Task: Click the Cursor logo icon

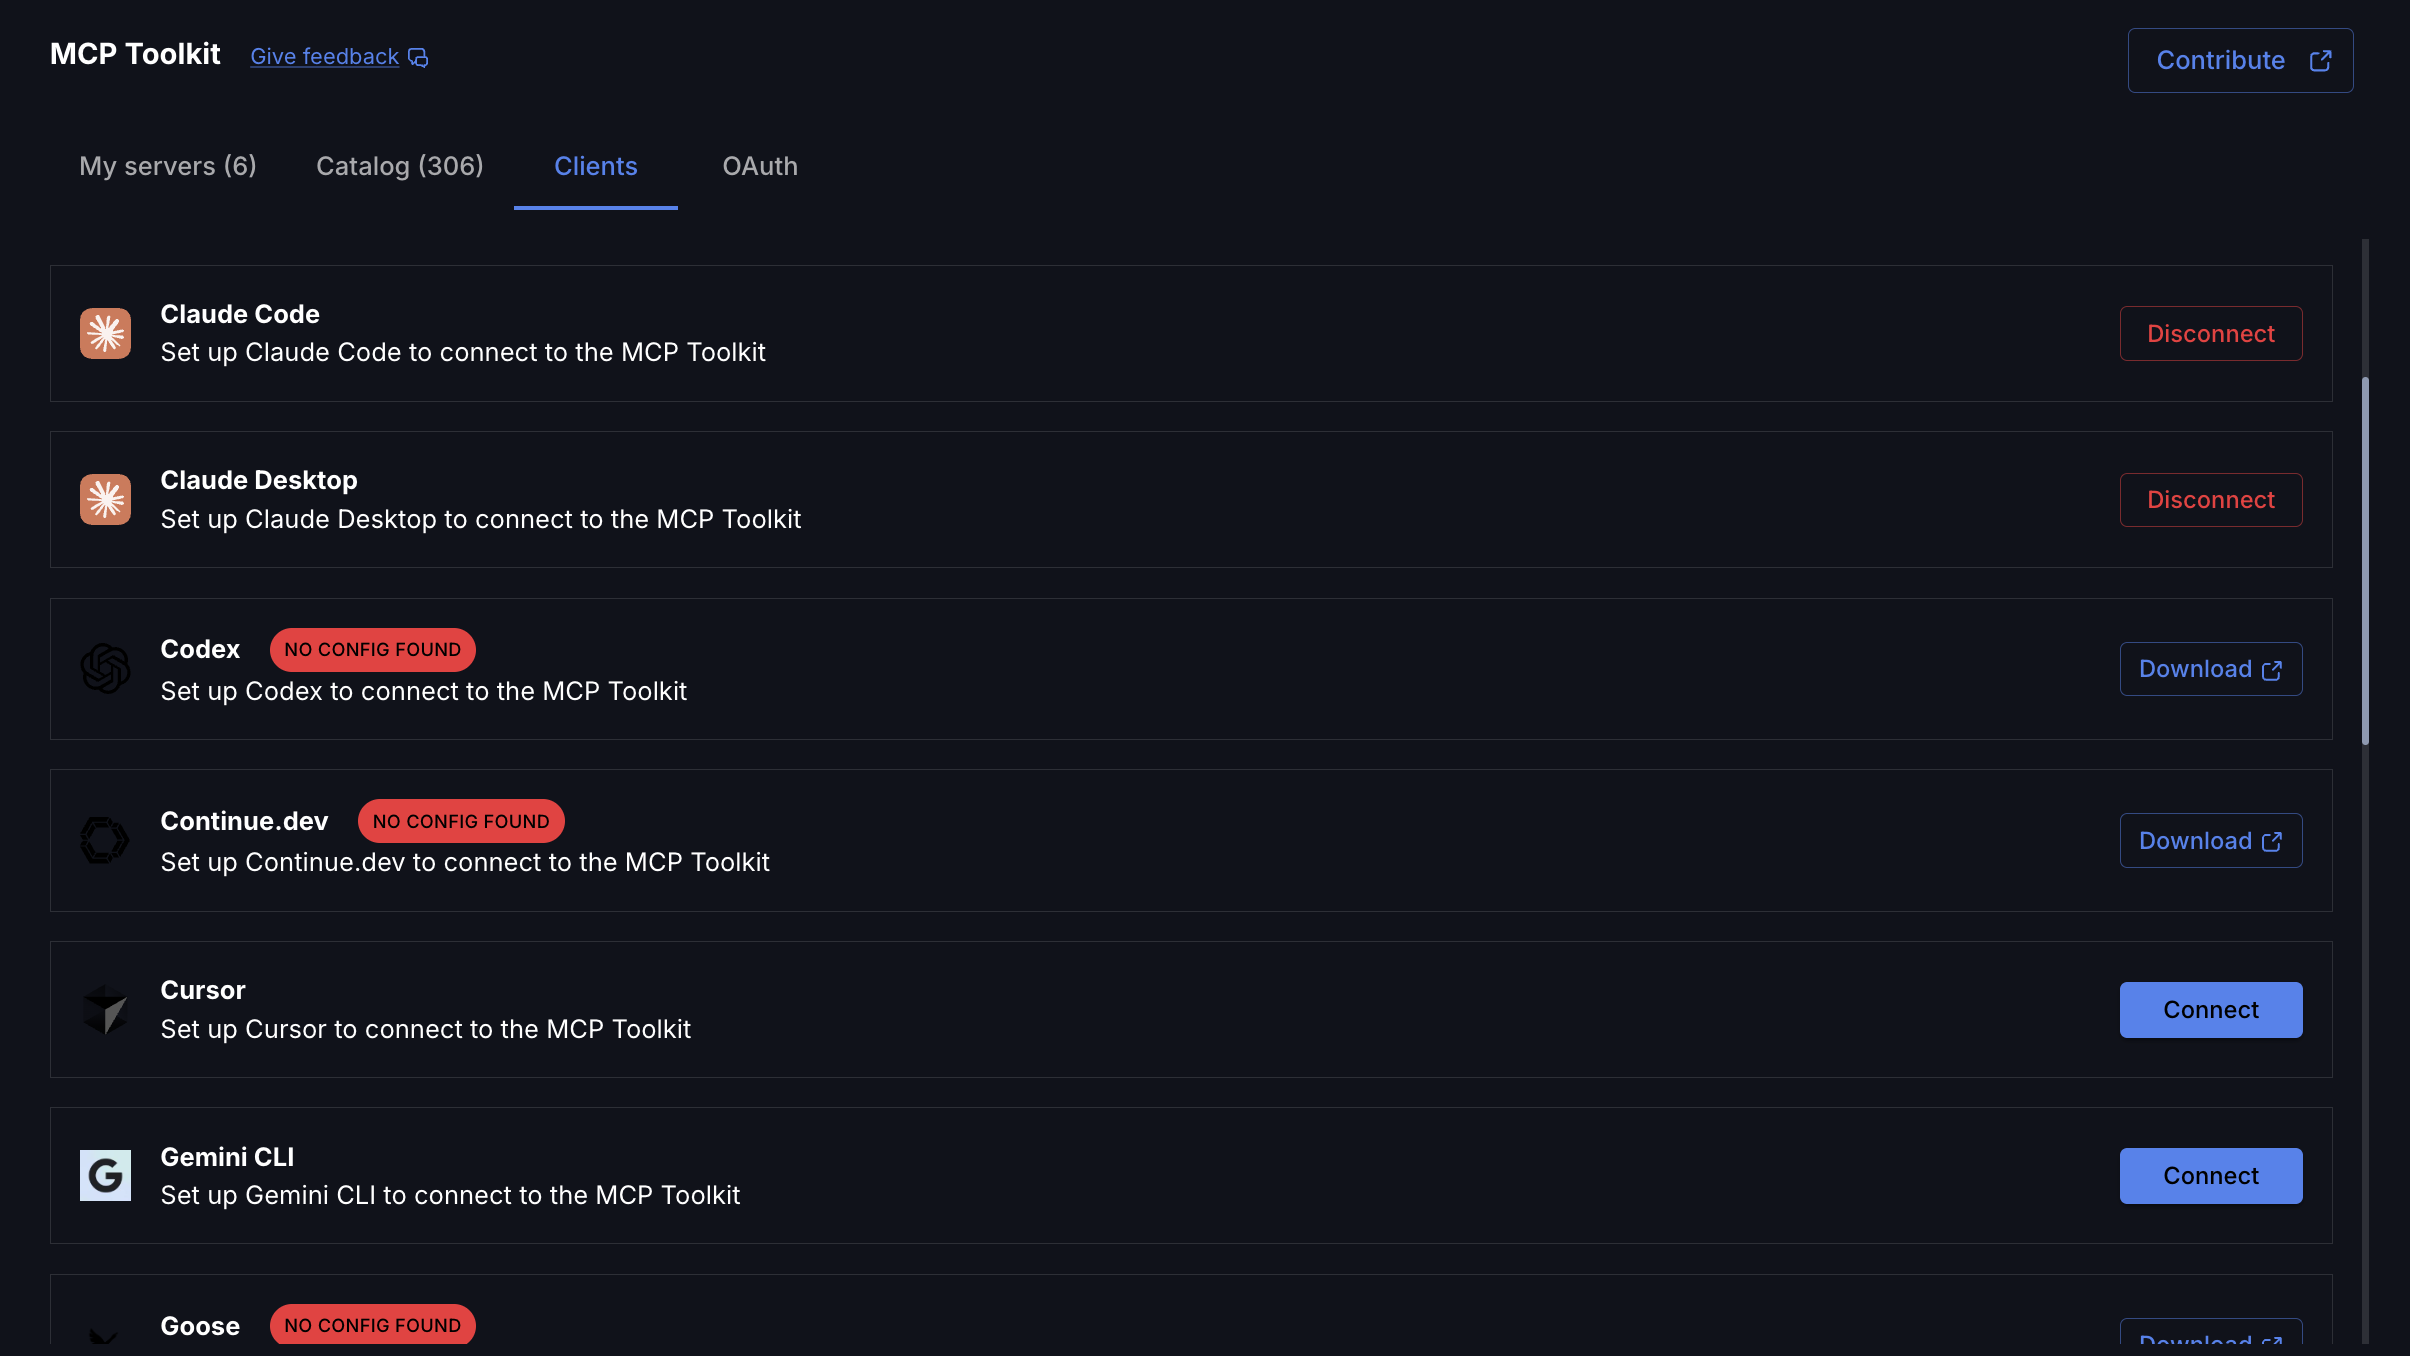Action: pos(105,1009)
